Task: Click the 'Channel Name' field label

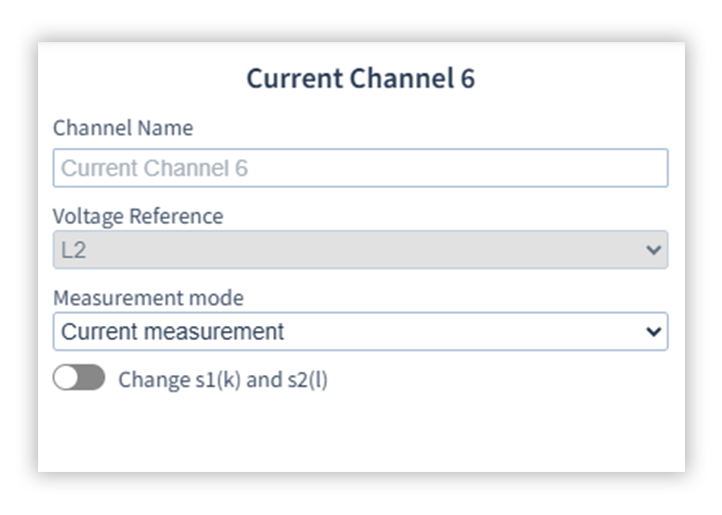Action: [x=123, y=128]
